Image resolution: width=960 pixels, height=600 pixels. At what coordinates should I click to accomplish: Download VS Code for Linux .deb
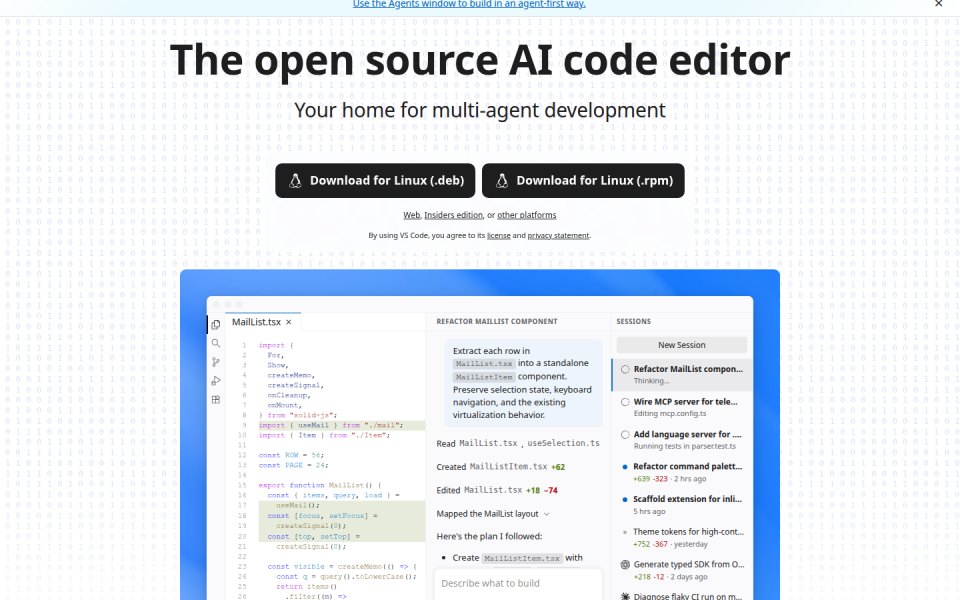tap(375, 181)
